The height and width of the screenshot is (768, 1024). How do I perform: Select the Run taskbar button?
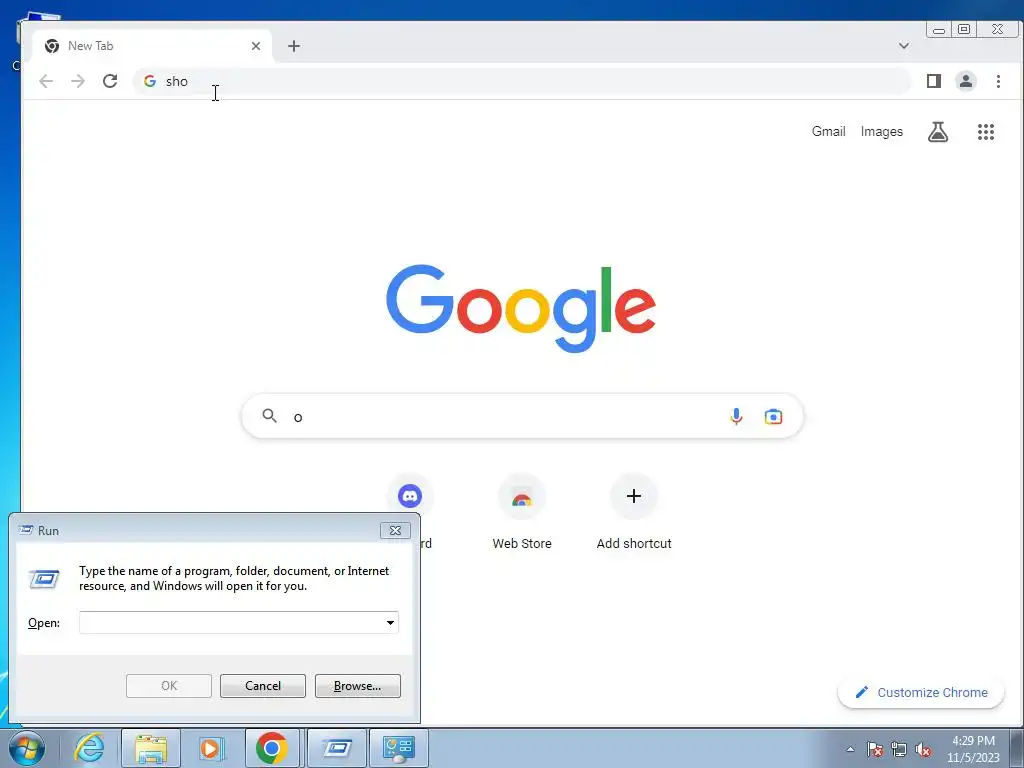[x=337, y=748]
